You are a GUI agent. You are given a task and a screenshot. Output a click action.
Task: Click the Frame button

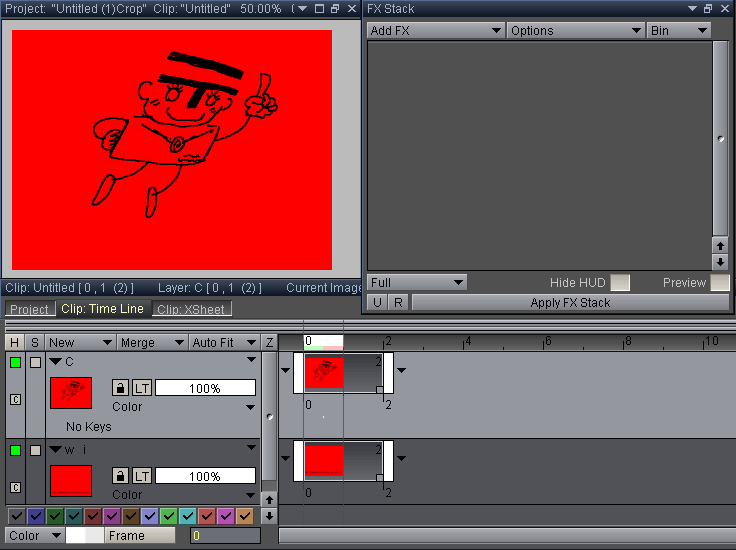140,535
